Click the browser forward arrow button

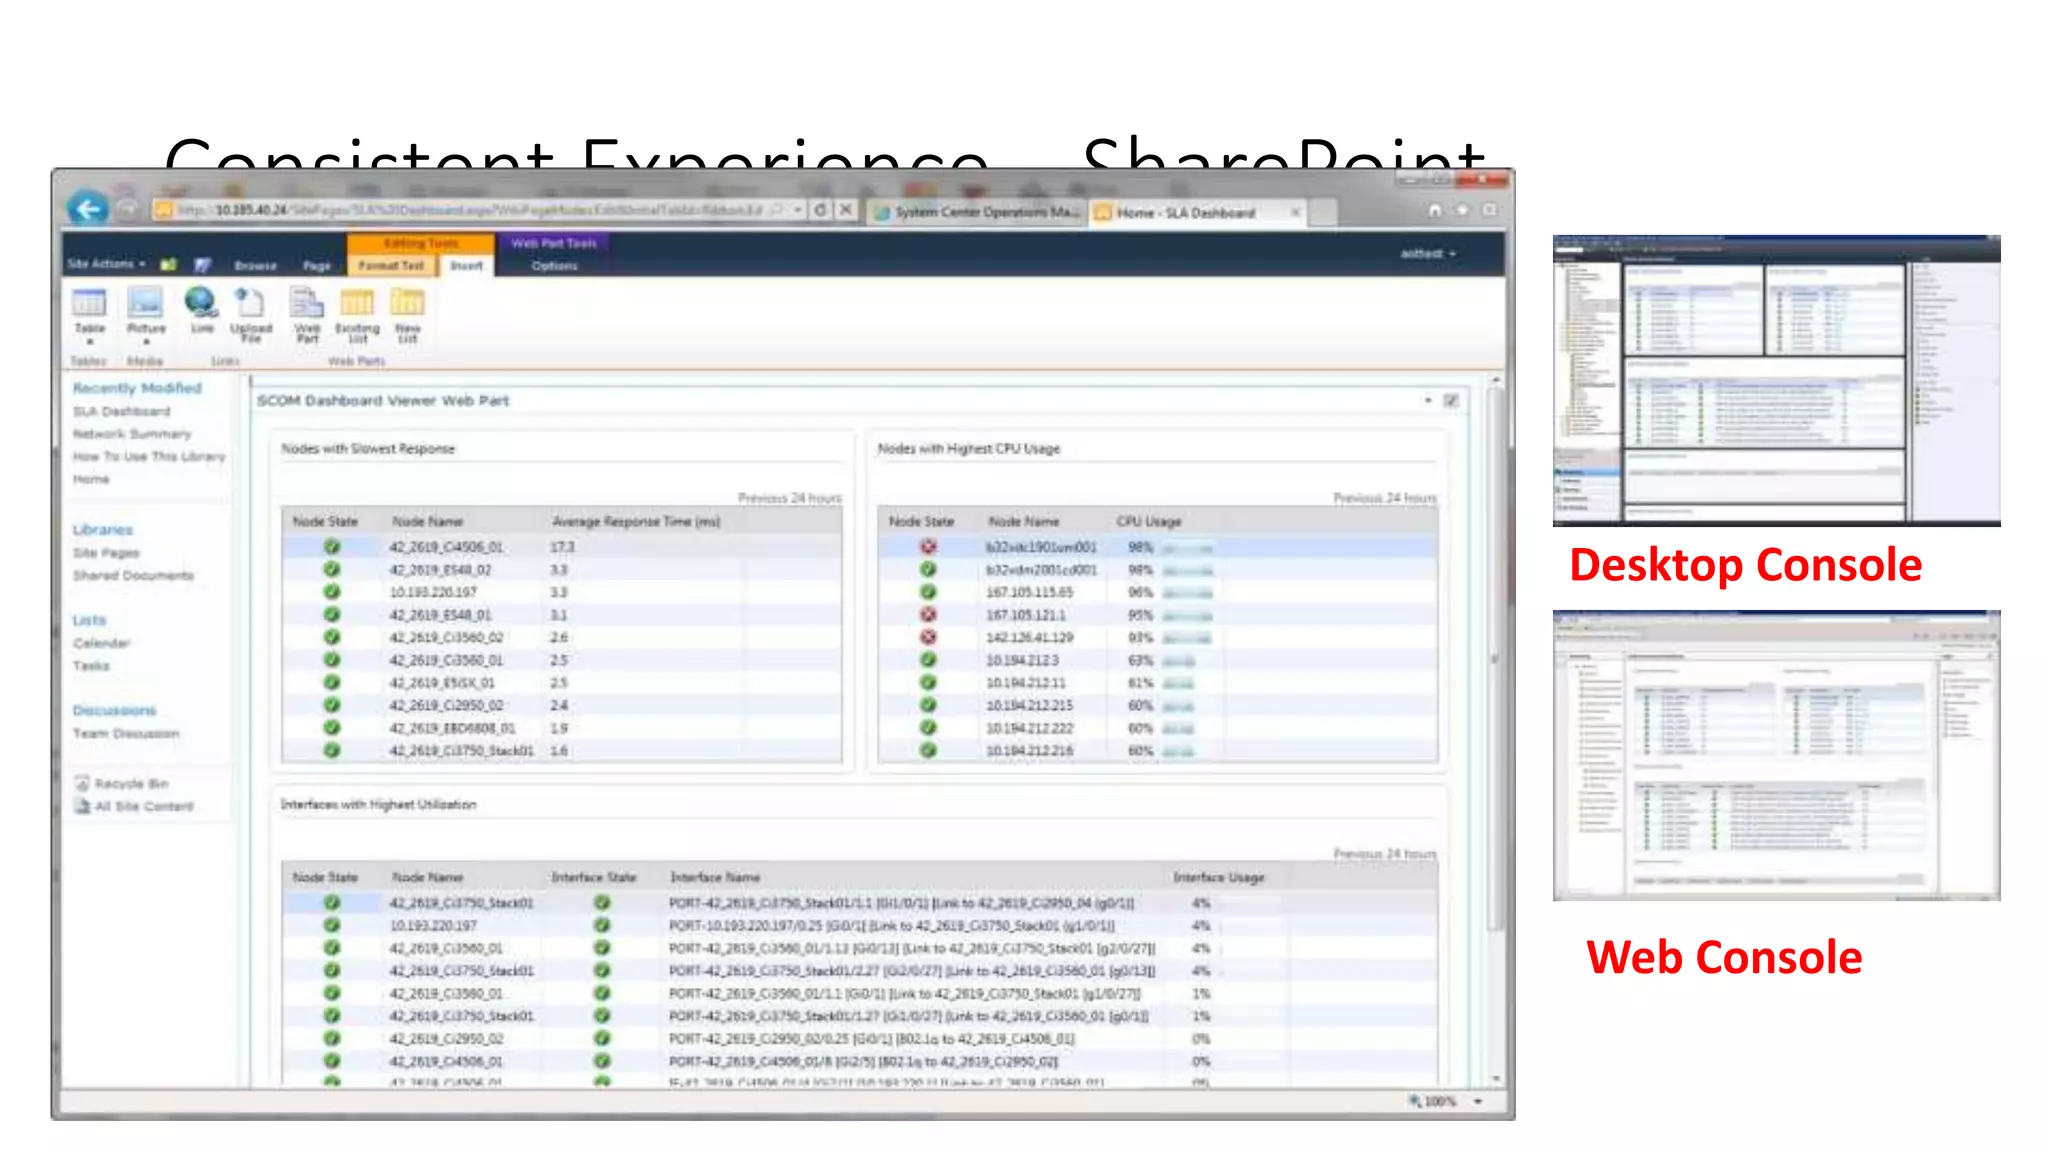(128, 209)
